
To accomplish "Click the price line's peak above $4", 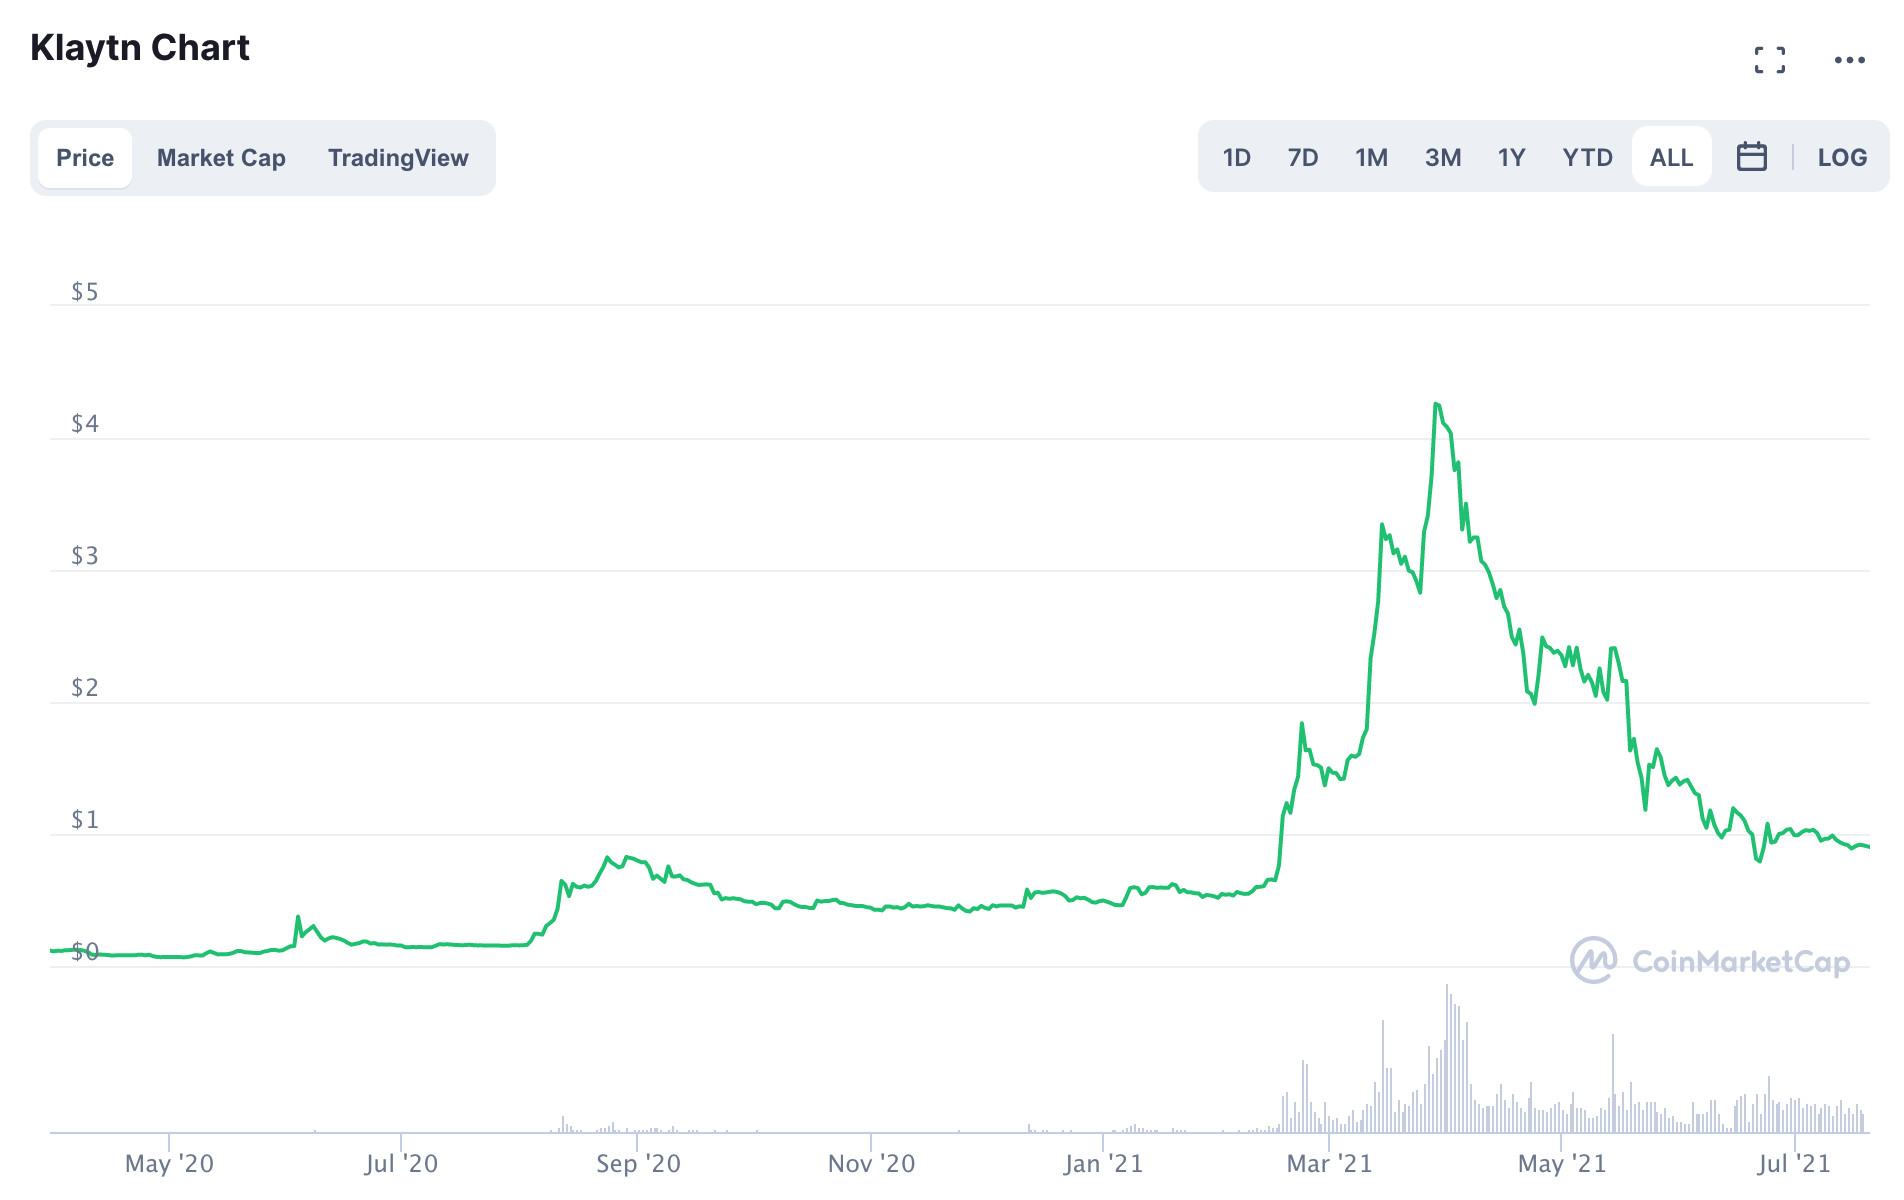I will (1436, 404).
